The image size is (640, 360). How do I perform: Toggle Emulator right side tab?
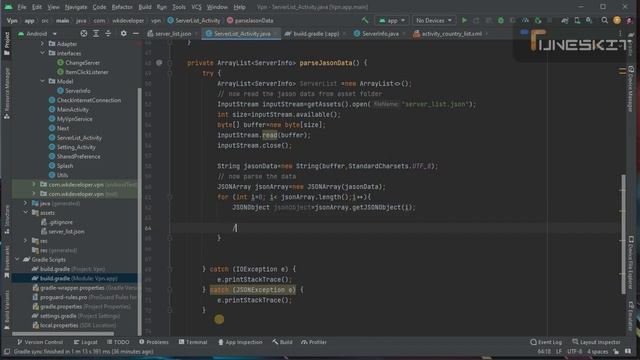coord(631,315)
